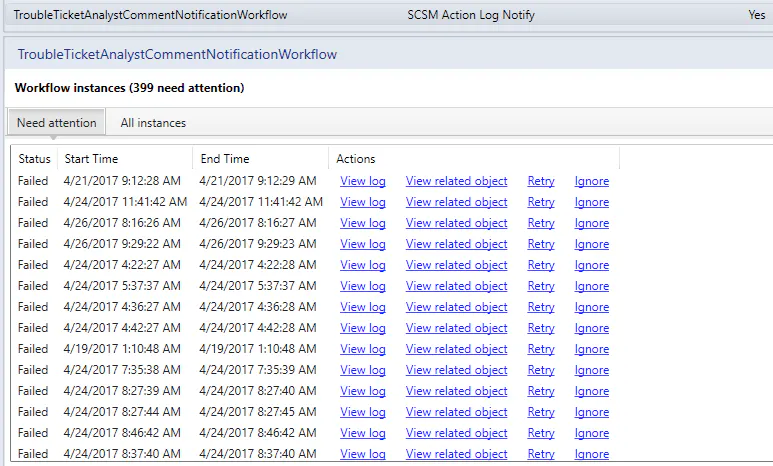Retry the 4/24/2017 7:35:38 AM instance
The width and height of the screenshot is (773, 466).
coord(541,370)
